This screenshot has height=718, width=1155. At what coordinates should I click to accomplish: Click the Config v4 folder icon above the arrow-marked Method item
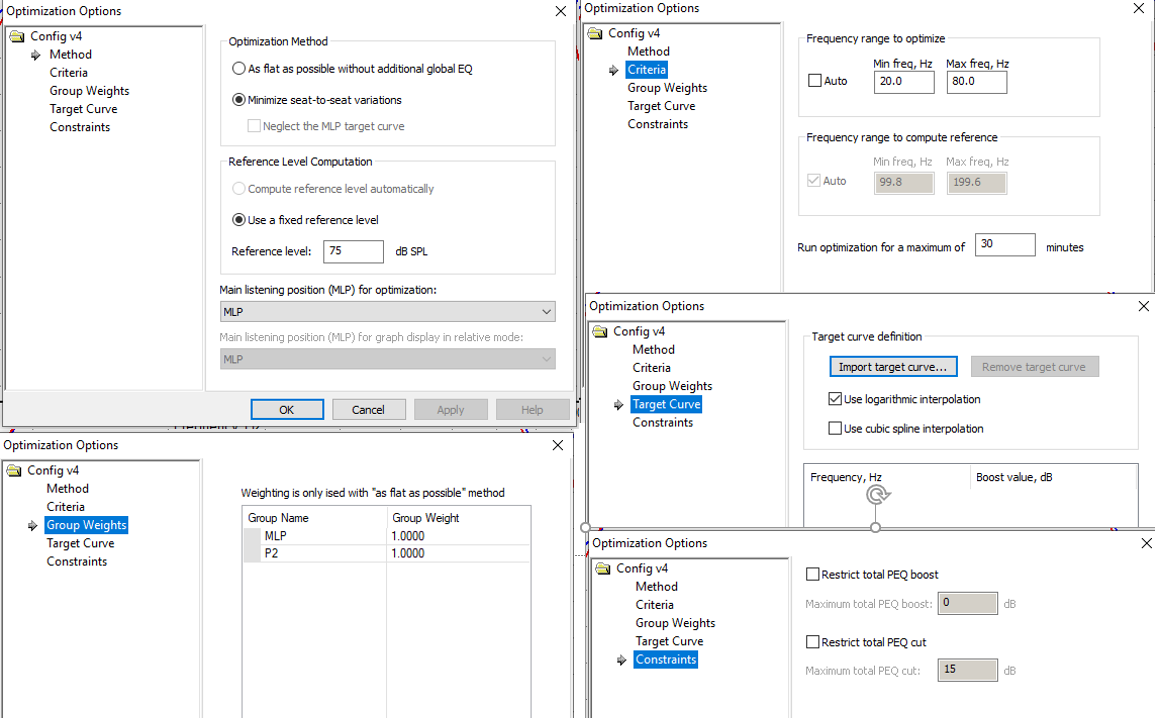tap(17, 37)
